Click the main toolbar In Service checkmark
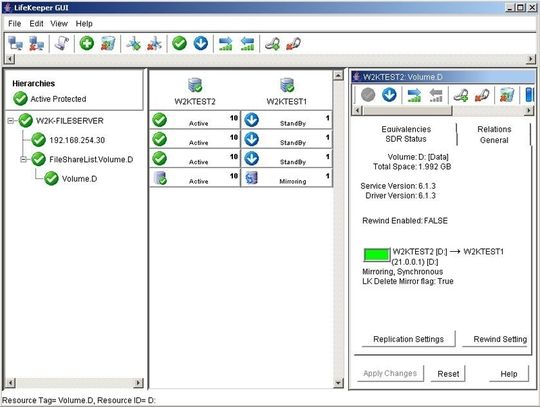Image resolution: width=540 pixels, height=407 pixels. click(x=179, y=44)
